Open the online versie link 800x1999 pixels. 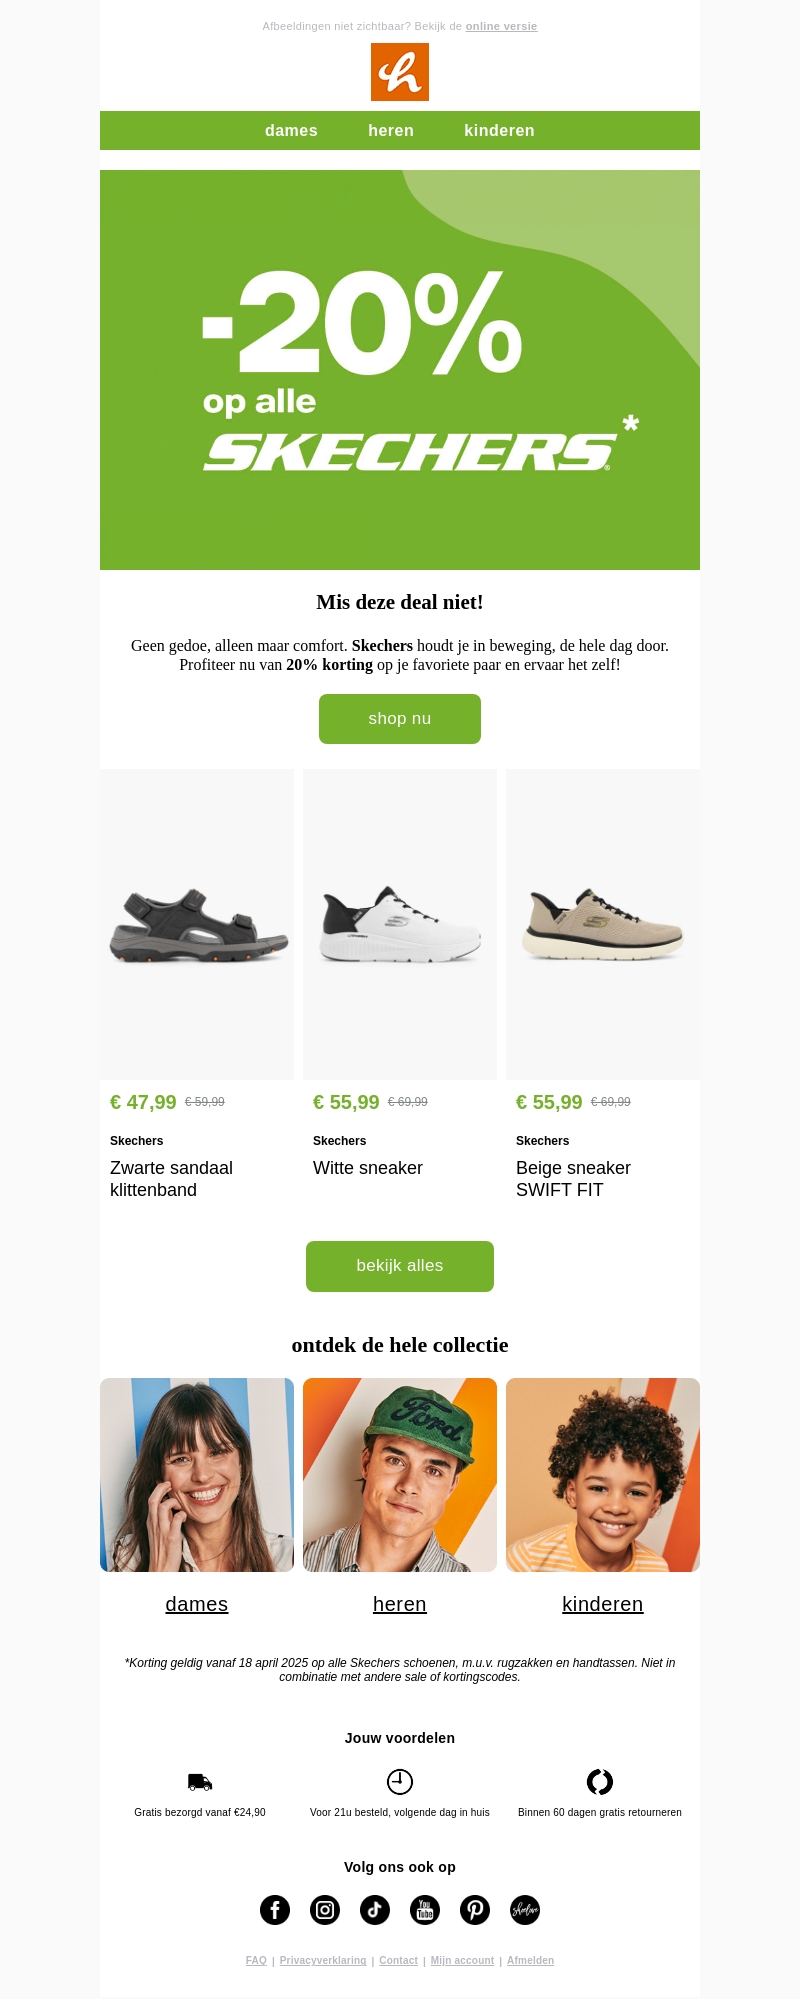(x=501, y=26)
